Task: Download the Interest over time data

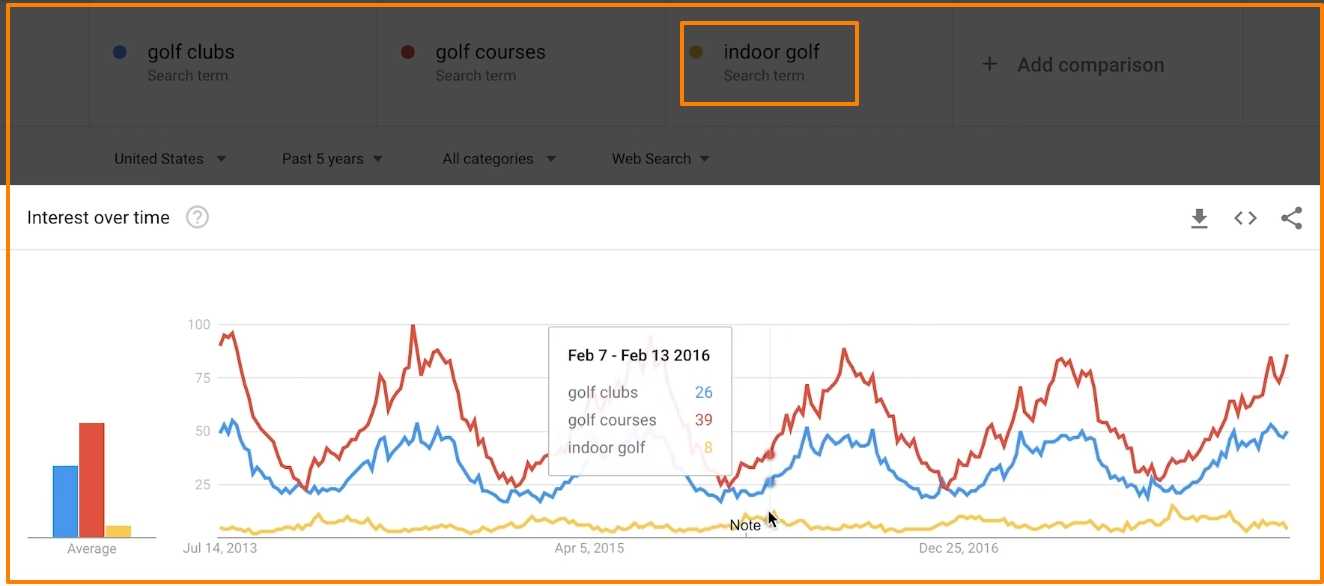Action: coord(1199,218)
